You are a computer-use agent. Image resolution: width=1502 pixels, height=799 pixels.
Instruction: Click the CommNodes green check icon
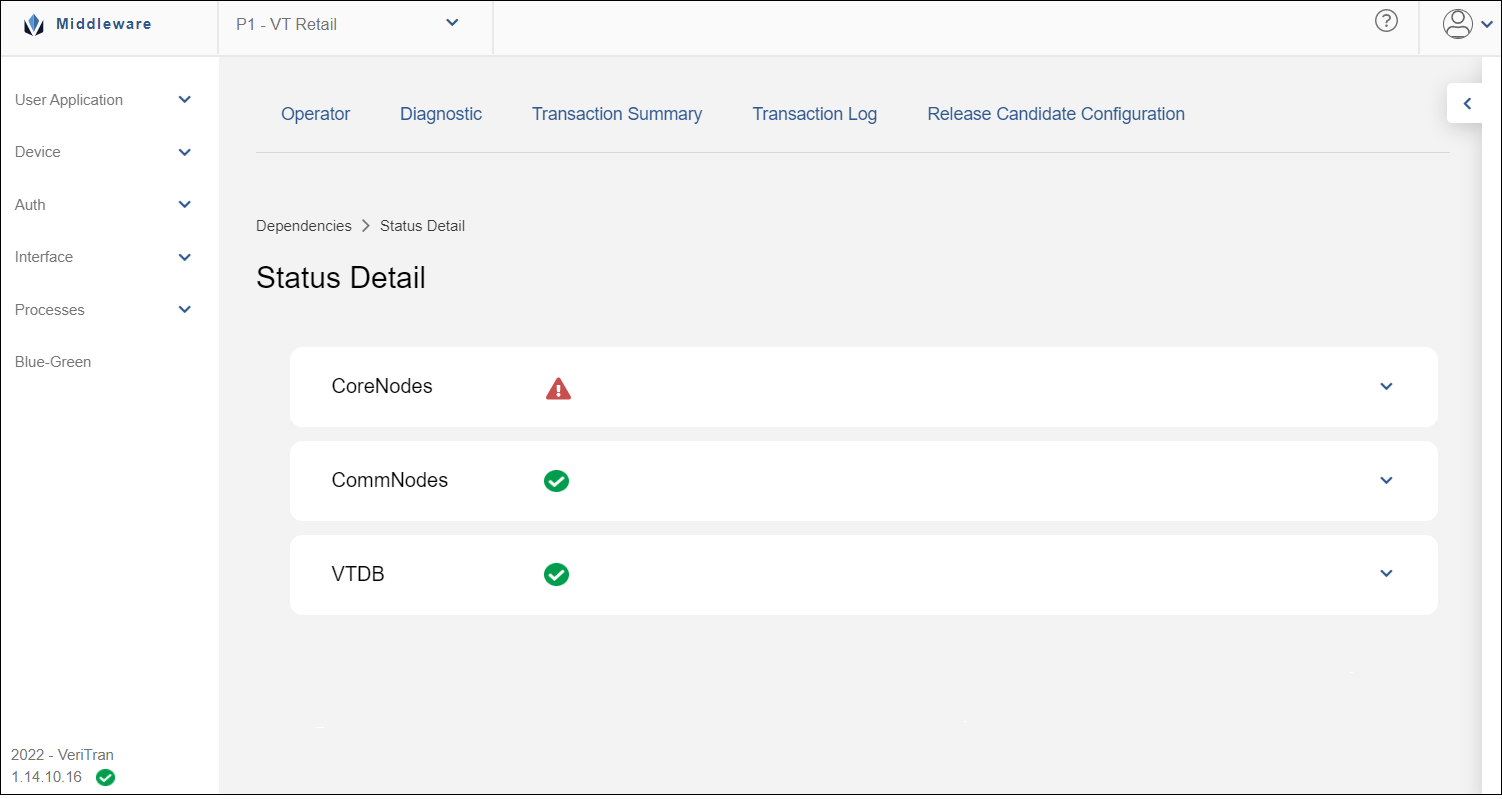tap(556, 481)
